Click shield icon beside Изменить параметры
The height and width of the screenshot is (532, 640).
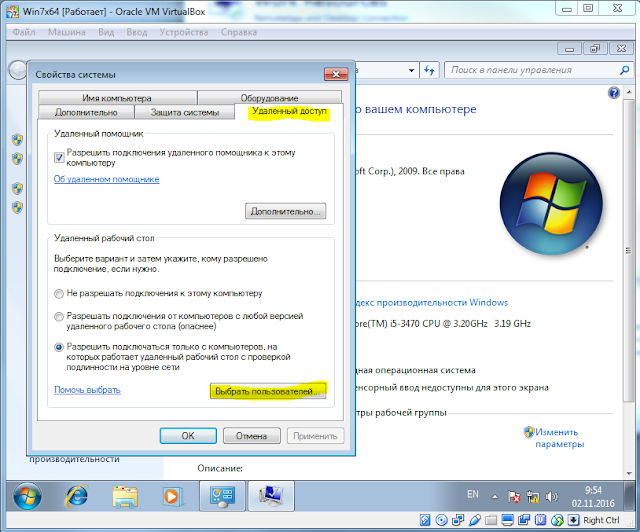(529, 432)
